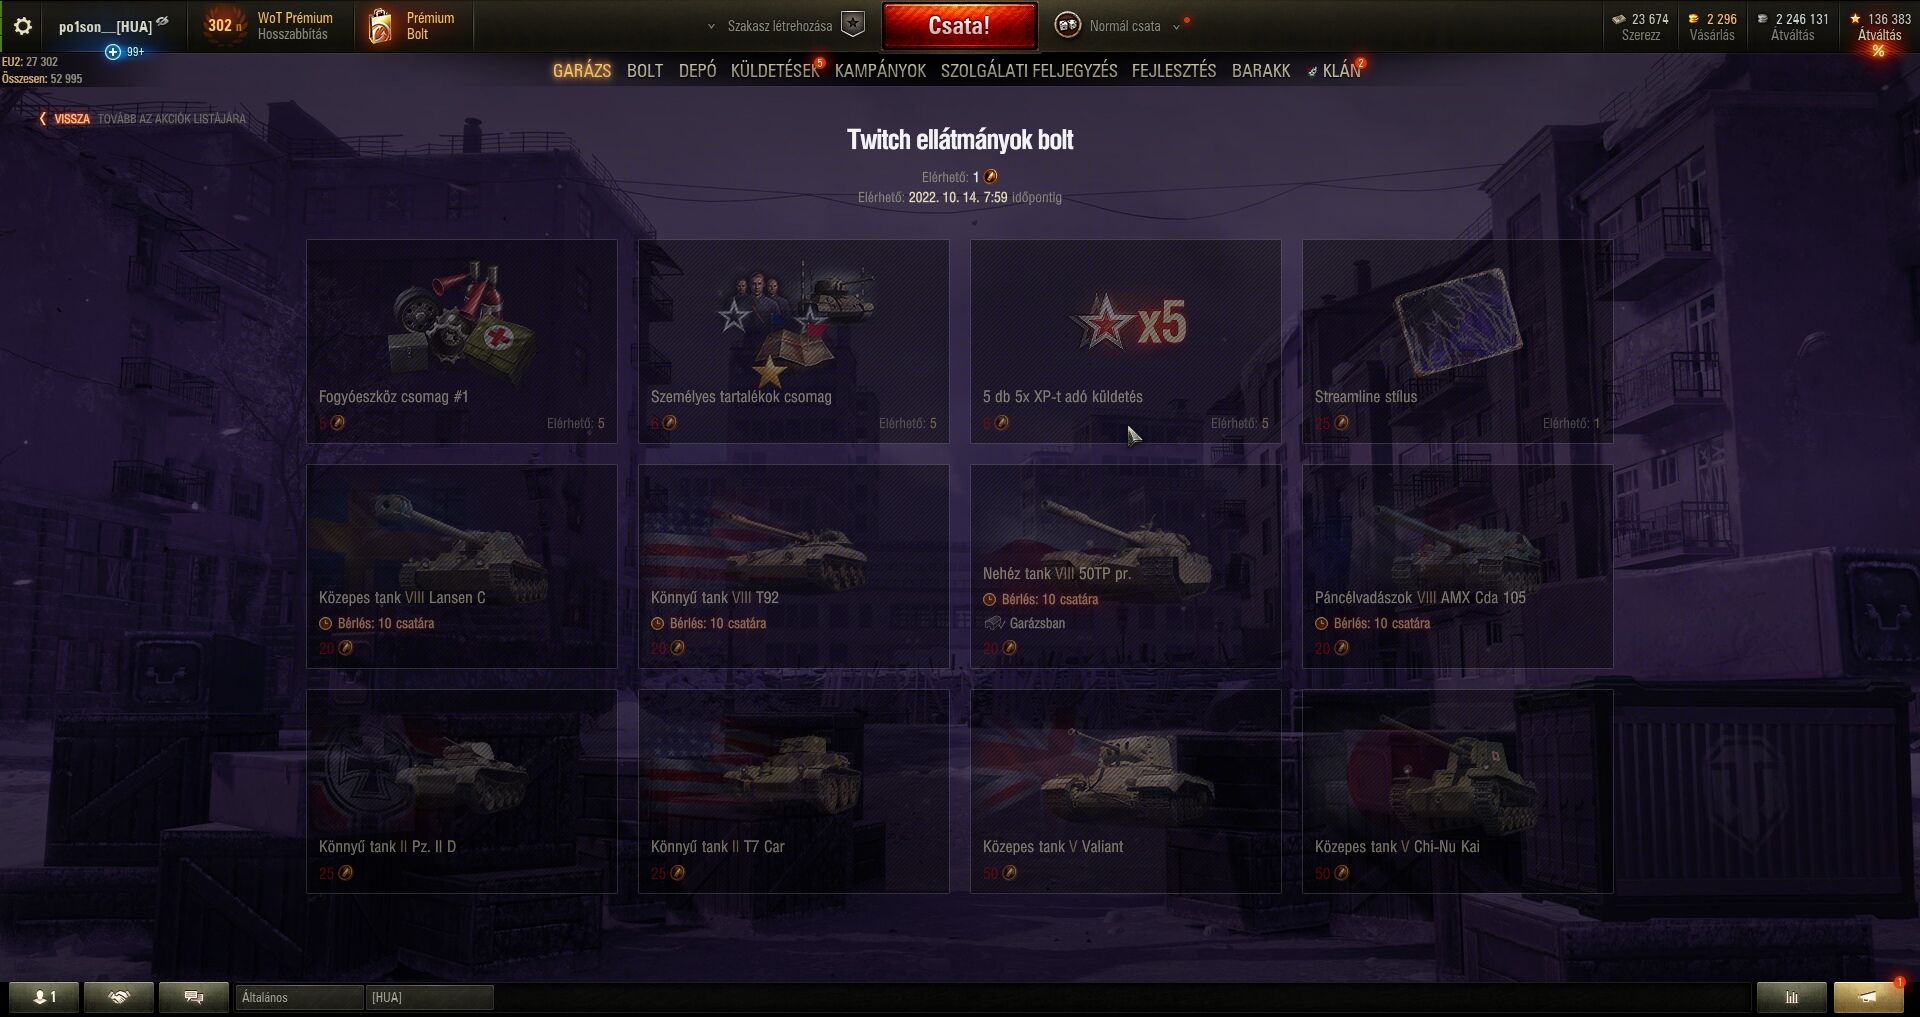Open chat channels icon
The height and width of the screenshot is (1017, 1920).
pos(194,997)
